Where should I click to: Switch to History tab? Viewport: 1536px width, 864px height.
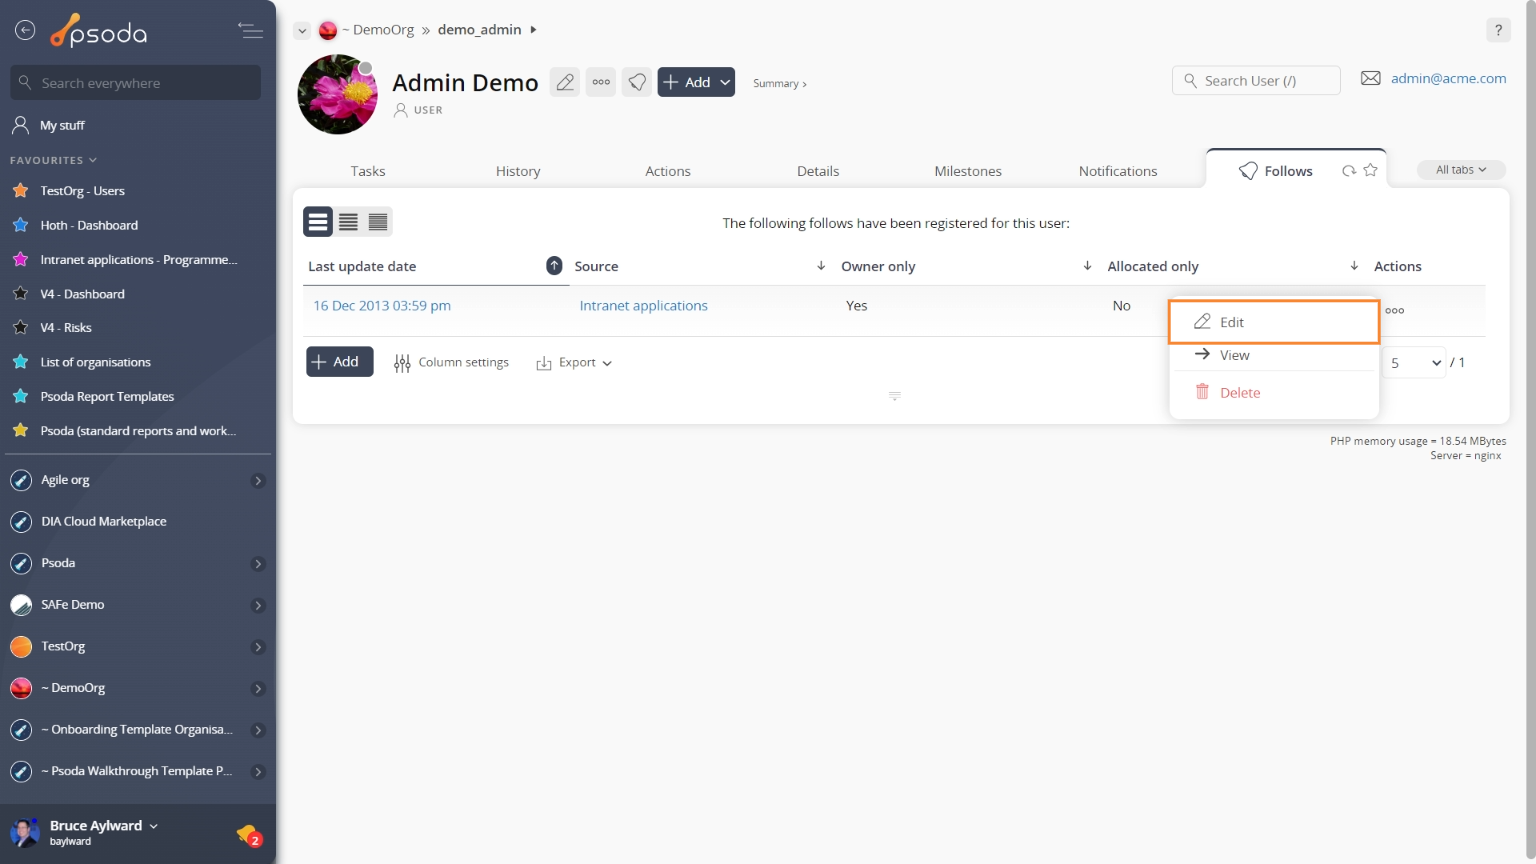tap(518, 171)
